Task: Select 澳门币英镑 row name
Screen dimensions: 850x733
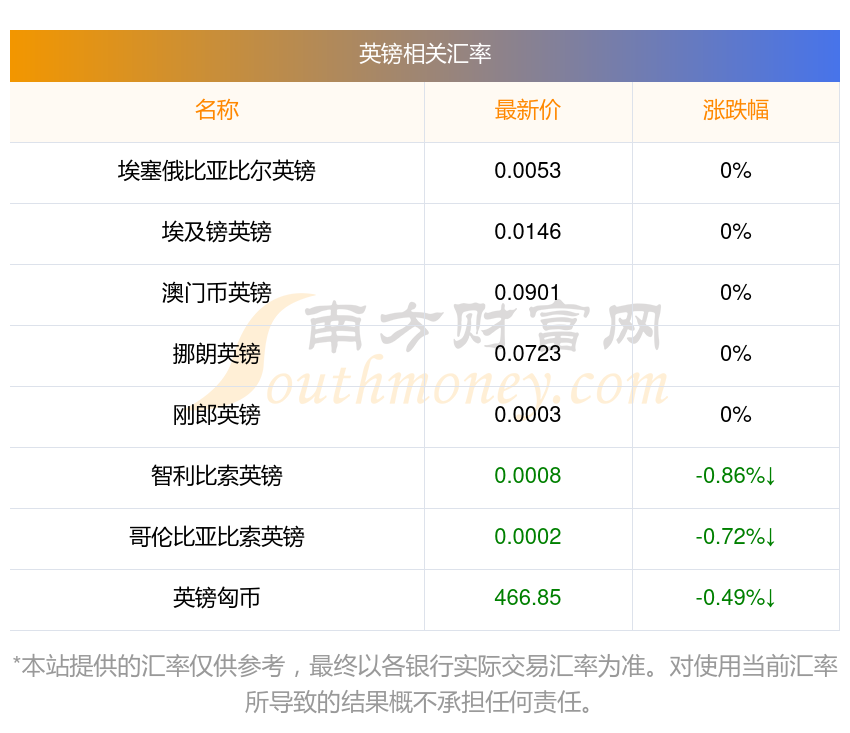Action: pos(216,293)
